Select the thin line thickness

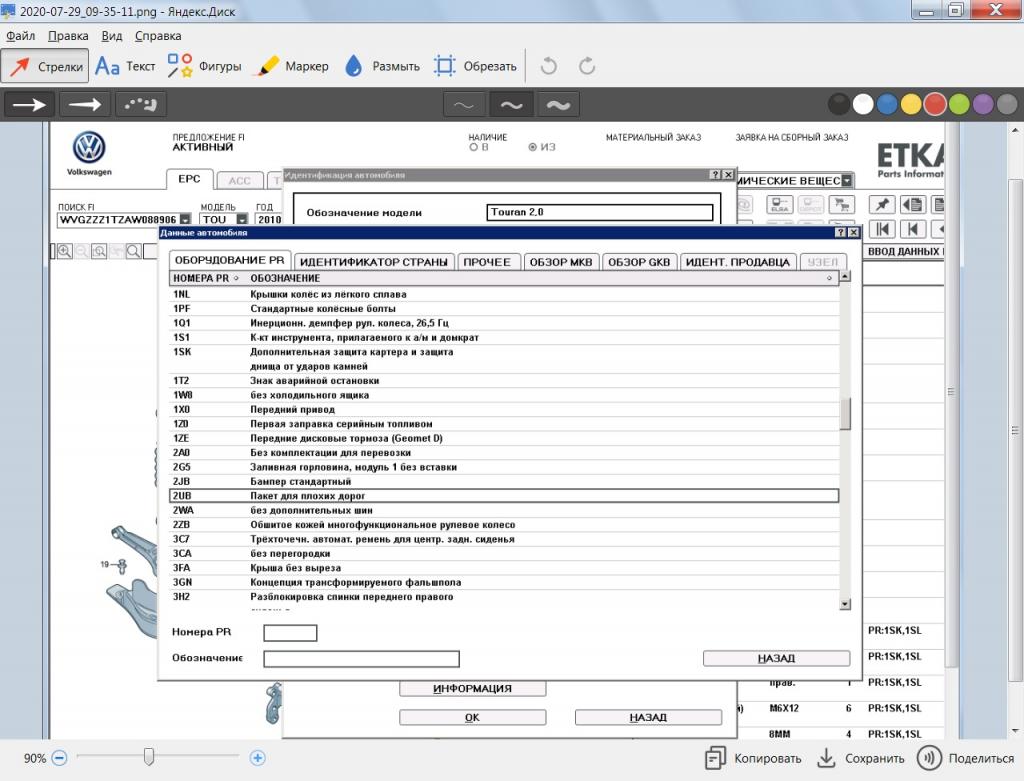click(464, 104)
